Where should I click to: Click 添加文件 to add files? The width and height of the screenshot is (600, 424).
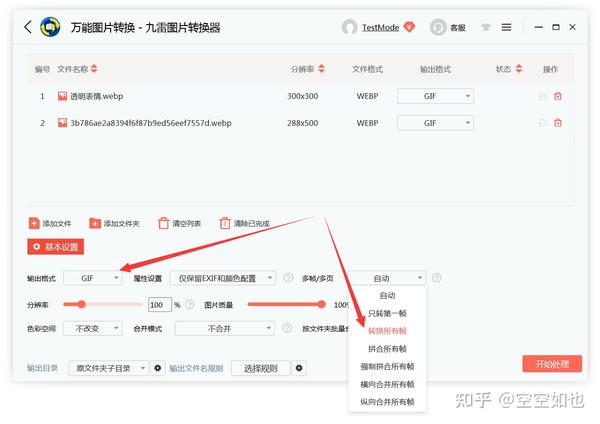pos(50,223)
